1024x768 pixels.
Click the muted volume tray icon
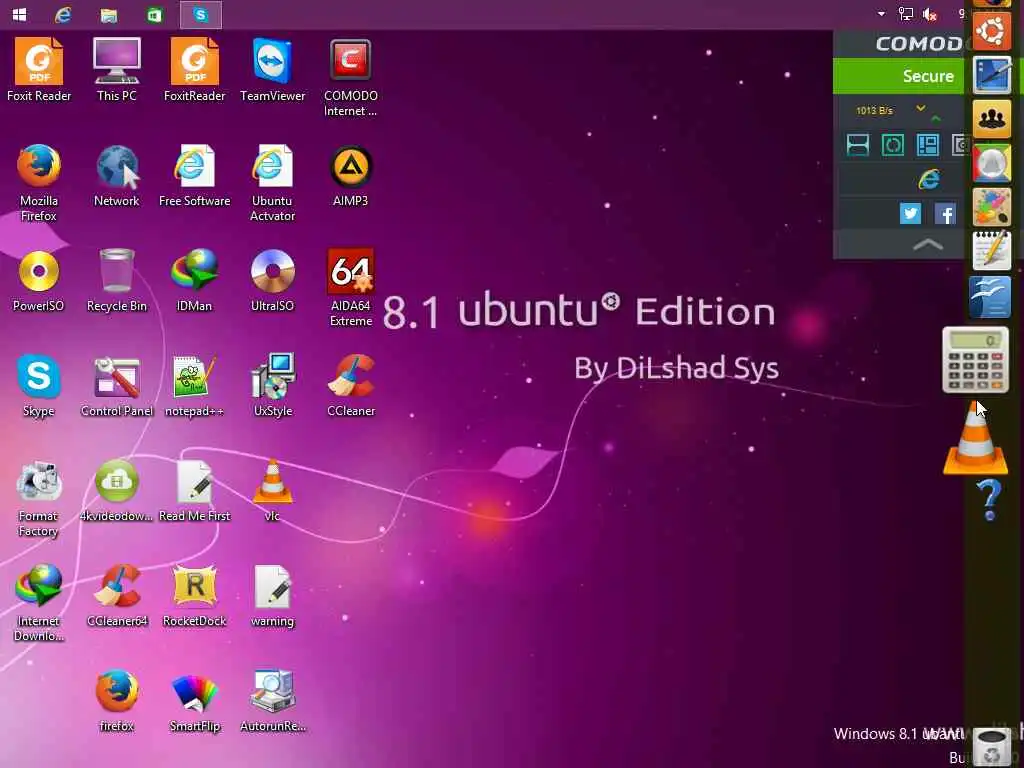point(930,14)
